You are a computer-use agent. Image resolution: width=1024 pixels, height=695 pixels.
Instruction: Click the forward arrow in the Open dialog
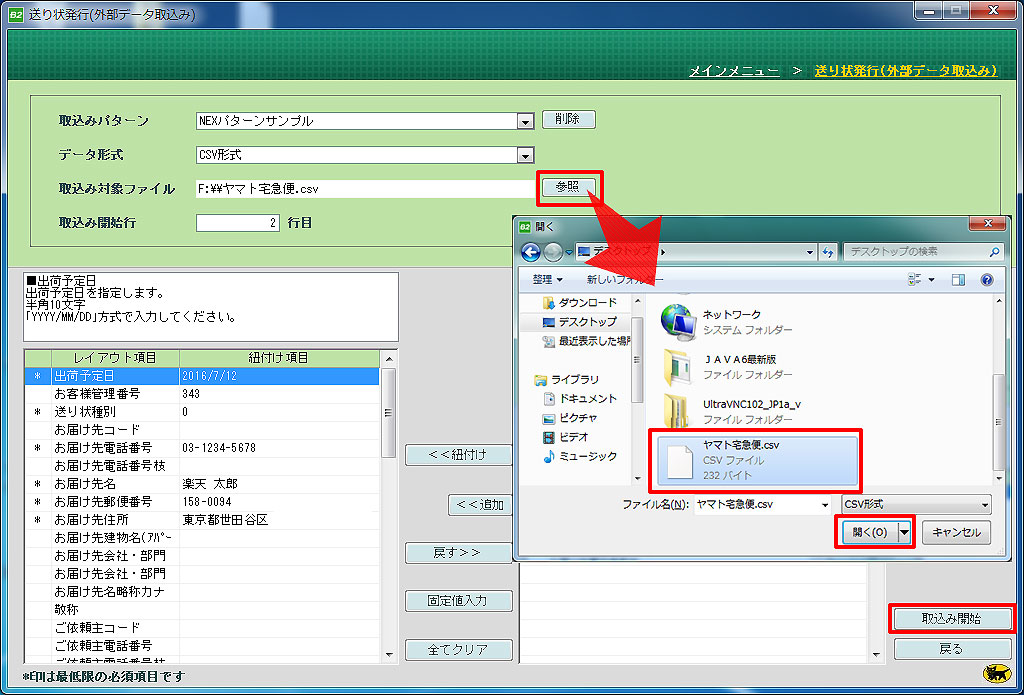(553, 251)
